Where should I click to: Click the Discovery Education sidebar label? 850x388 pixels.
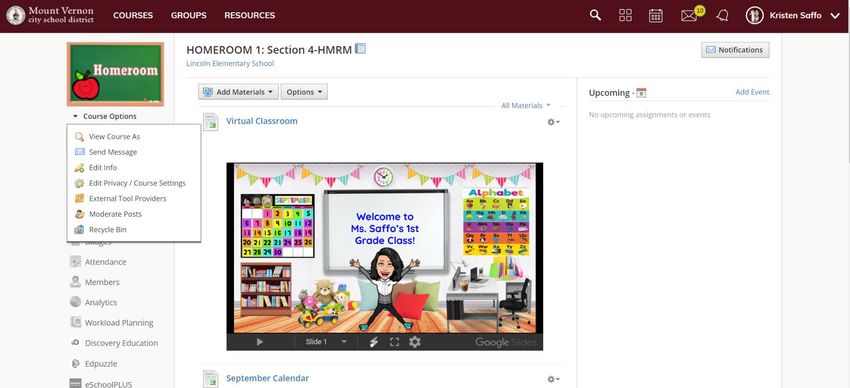(121, 343)
